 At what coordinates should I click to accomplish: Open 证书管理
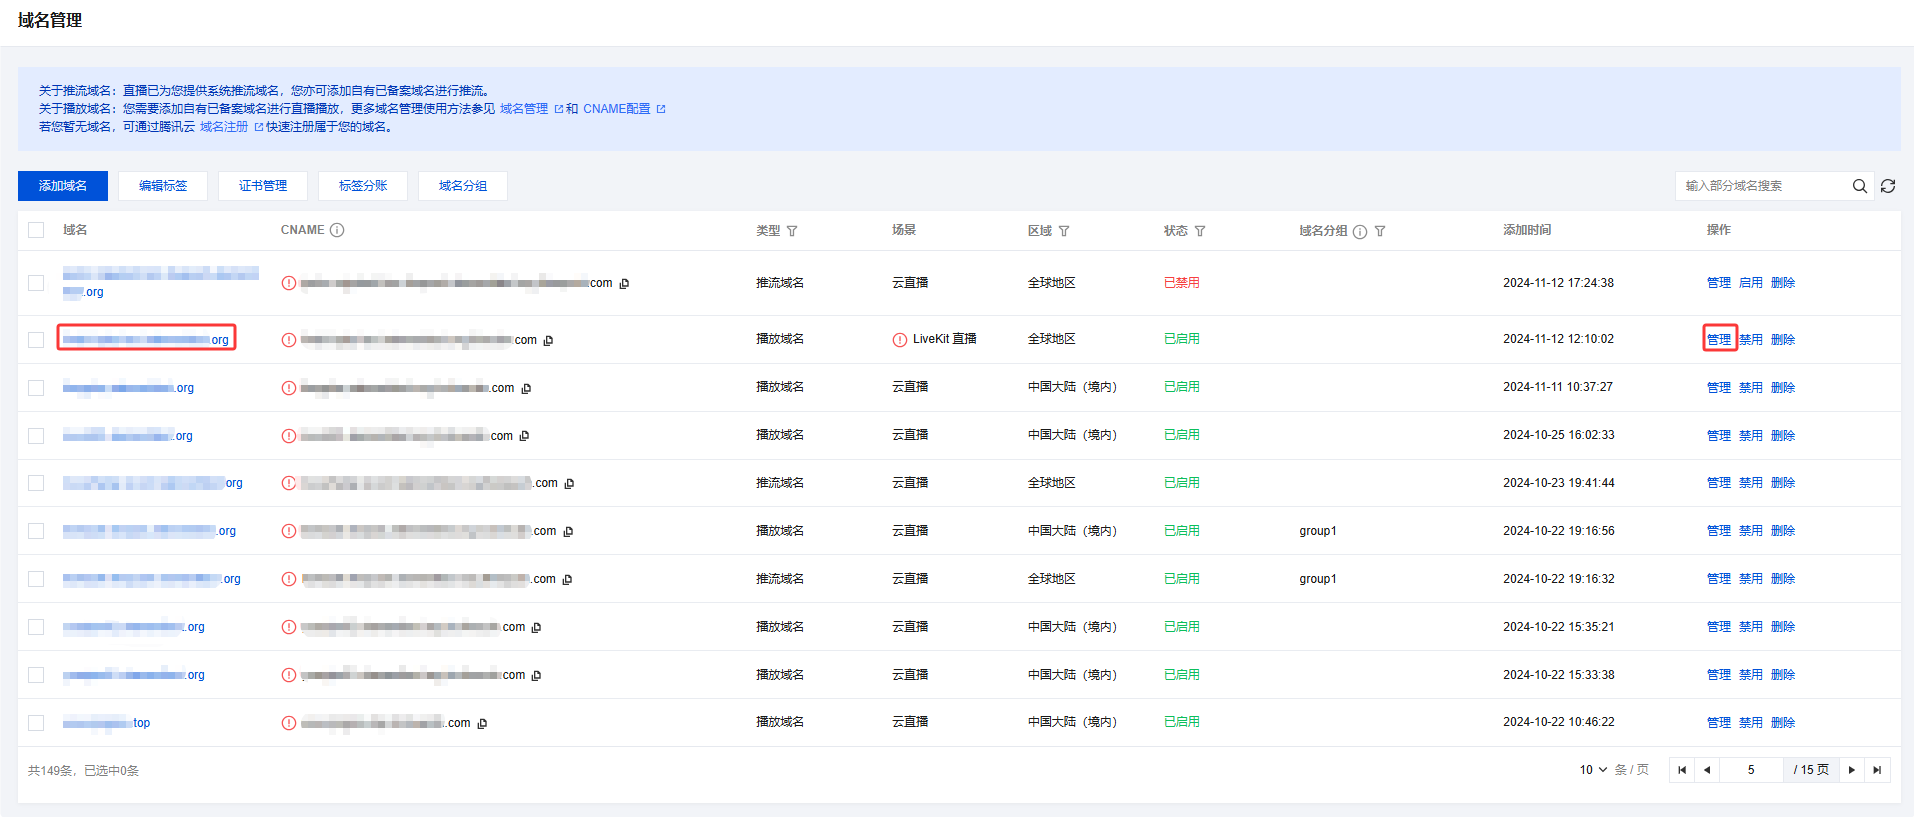point(263,186)
